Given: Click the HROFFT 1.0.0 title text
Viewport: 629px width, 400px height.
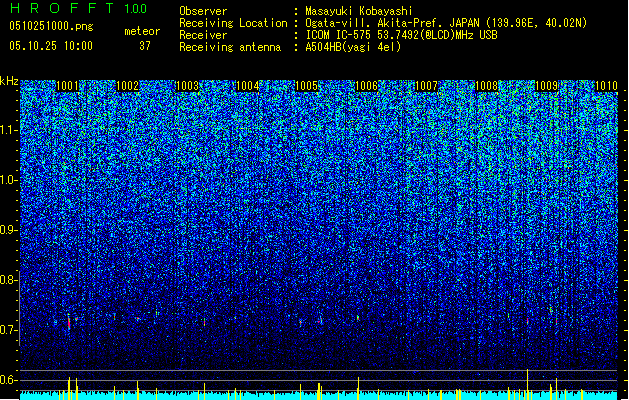Looking at the screenshot, I should click(79, 8).
